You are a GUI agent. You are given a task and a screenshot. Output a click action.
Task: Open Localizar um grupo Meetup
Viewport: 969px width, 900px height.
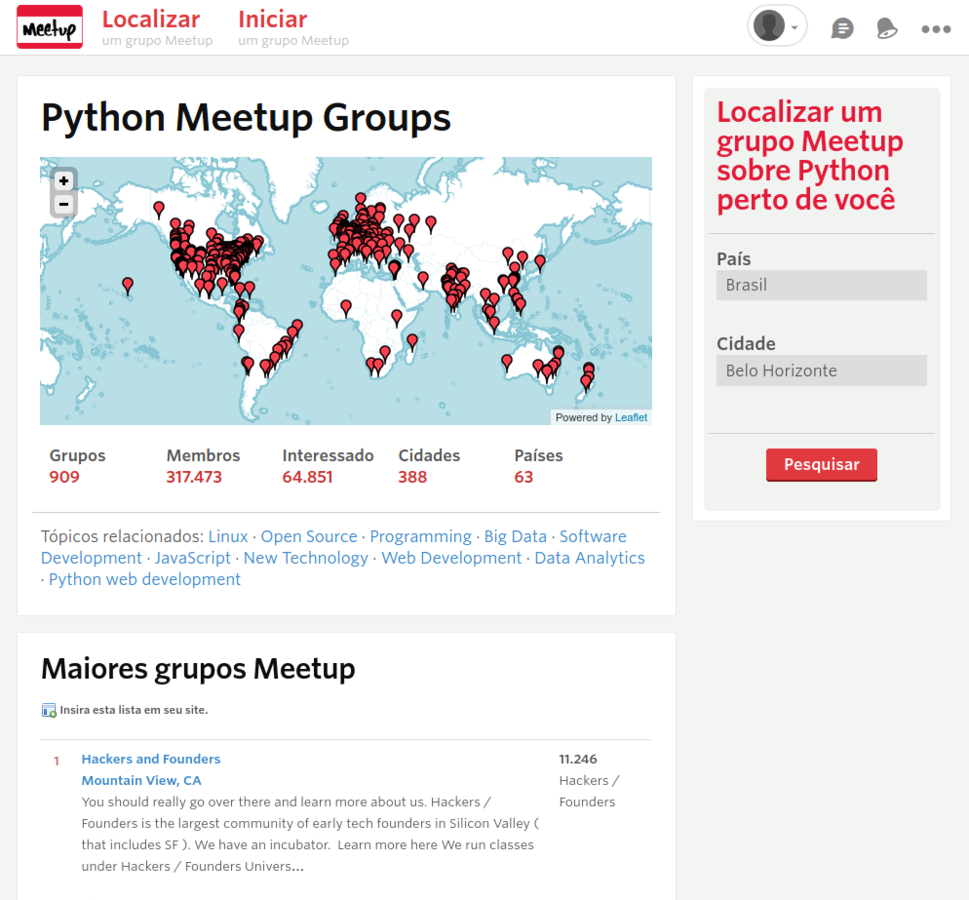[x=157, y=28]
